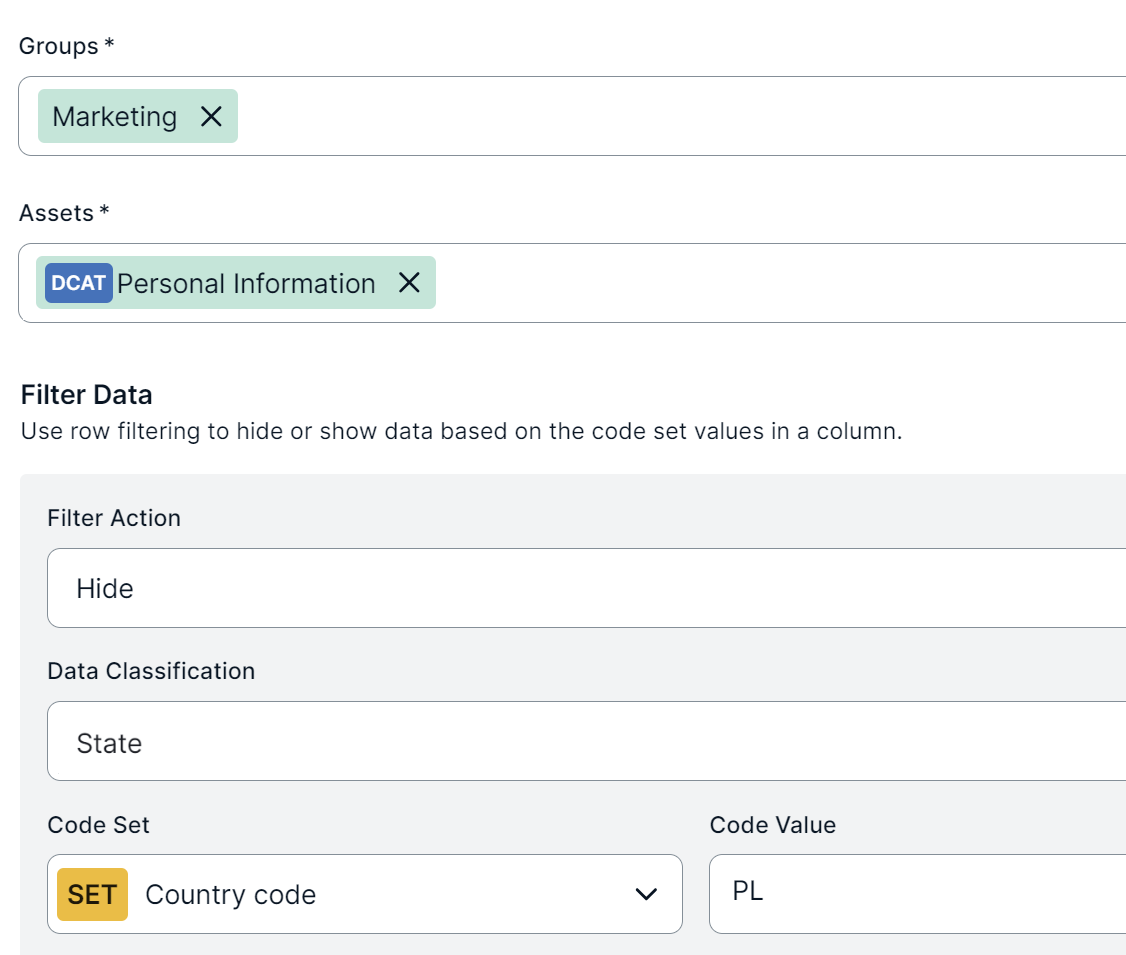Select the Personal Information chip text
The image size is (1126, 955).
point(246,283)
